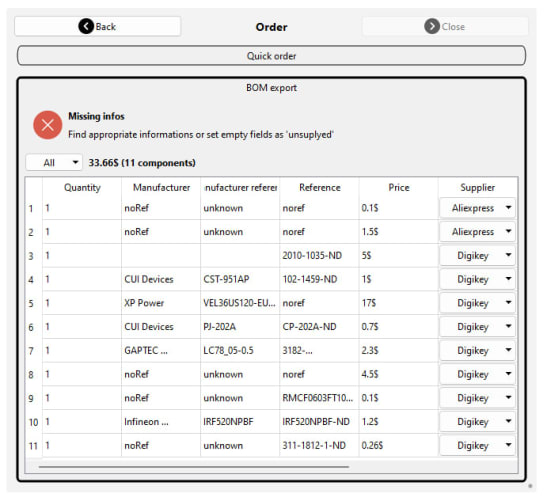Click the empty Manufacturer cell in row 3
This screenshot has height=501, width=547.
[161, 256]
